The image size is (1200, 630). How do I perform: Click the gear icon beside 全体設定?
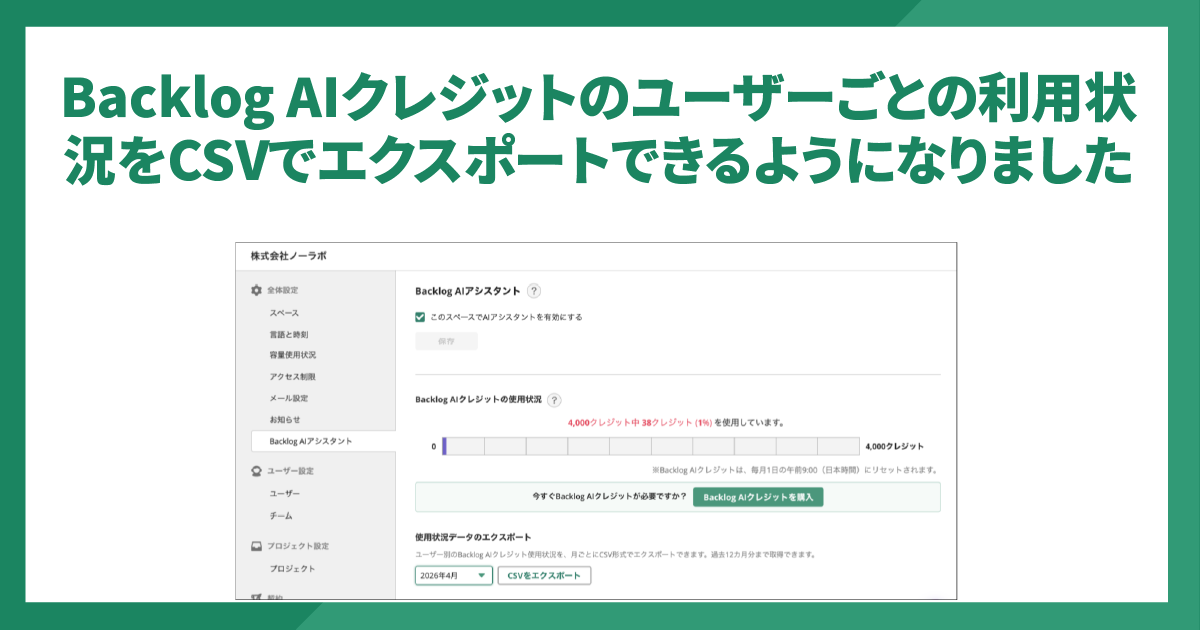click(256, 290)
